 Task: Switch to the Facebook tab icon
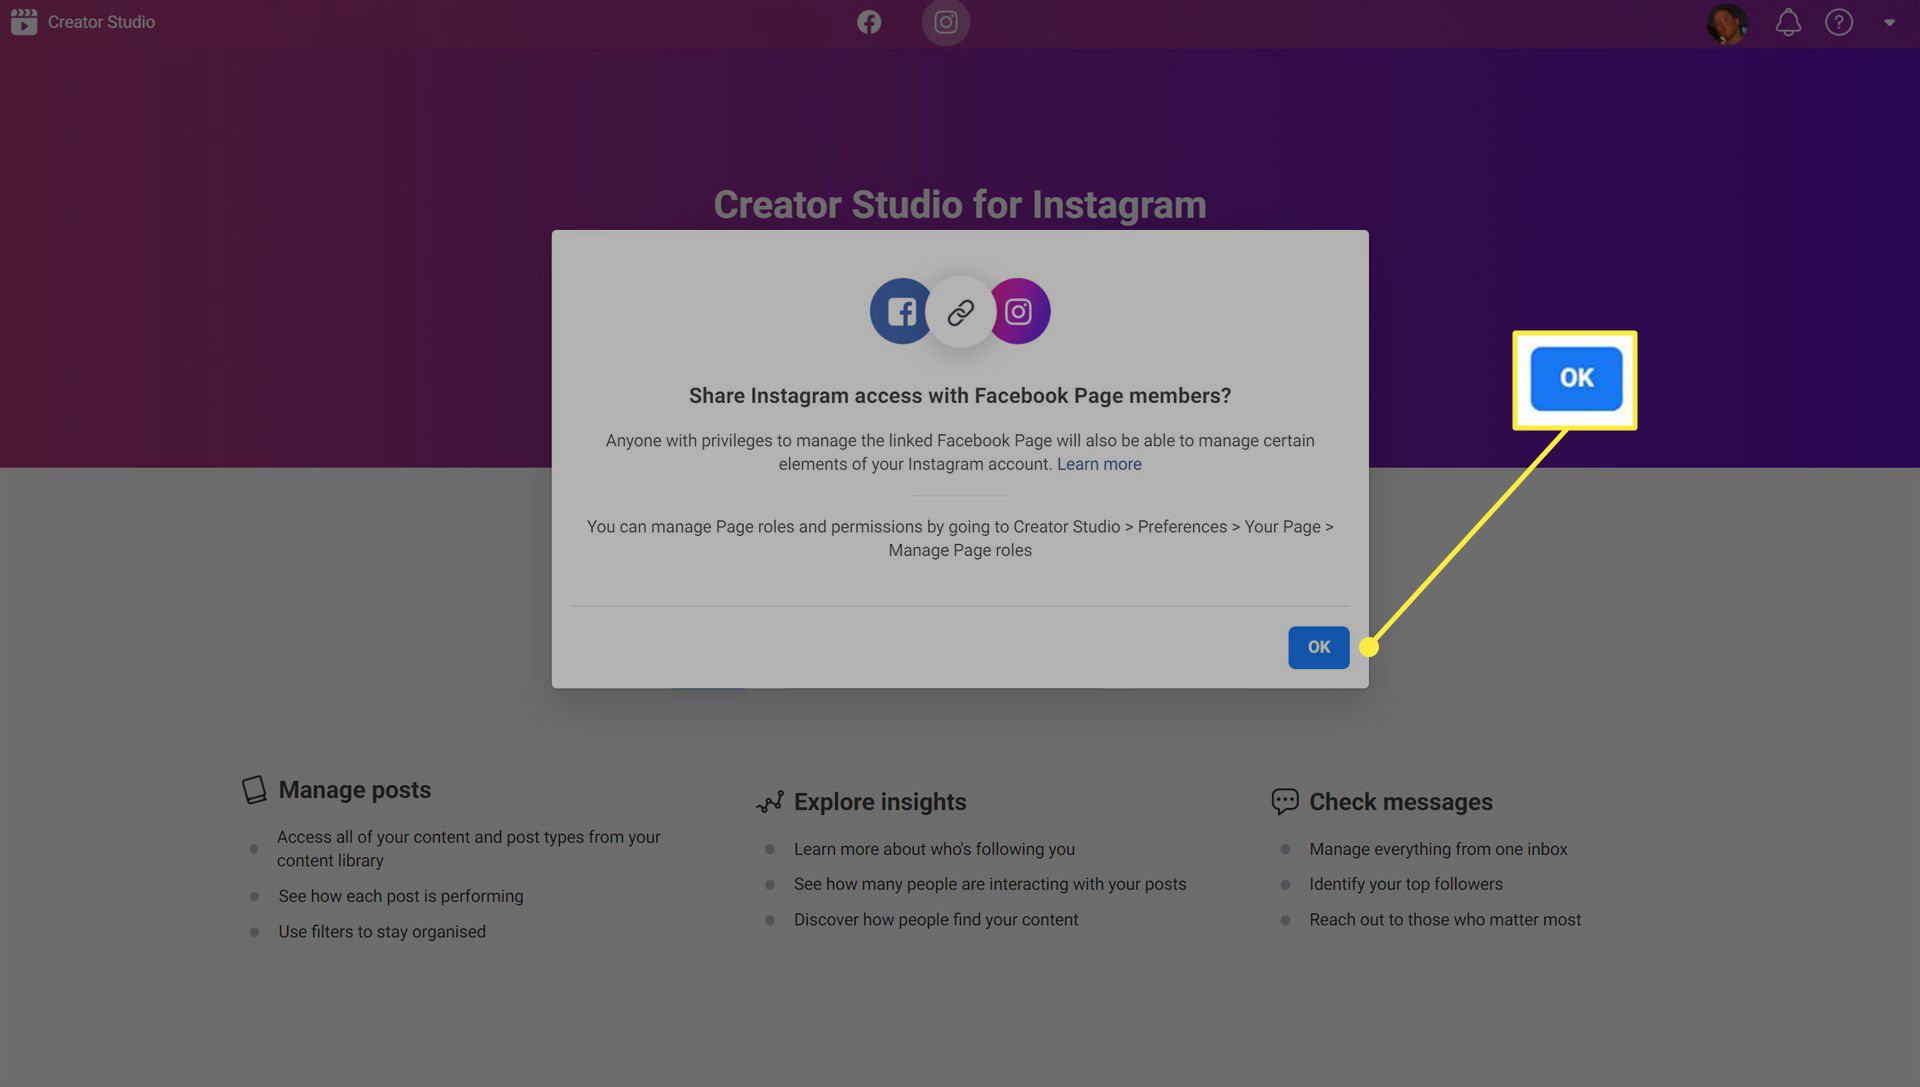[x=869, y=22]
